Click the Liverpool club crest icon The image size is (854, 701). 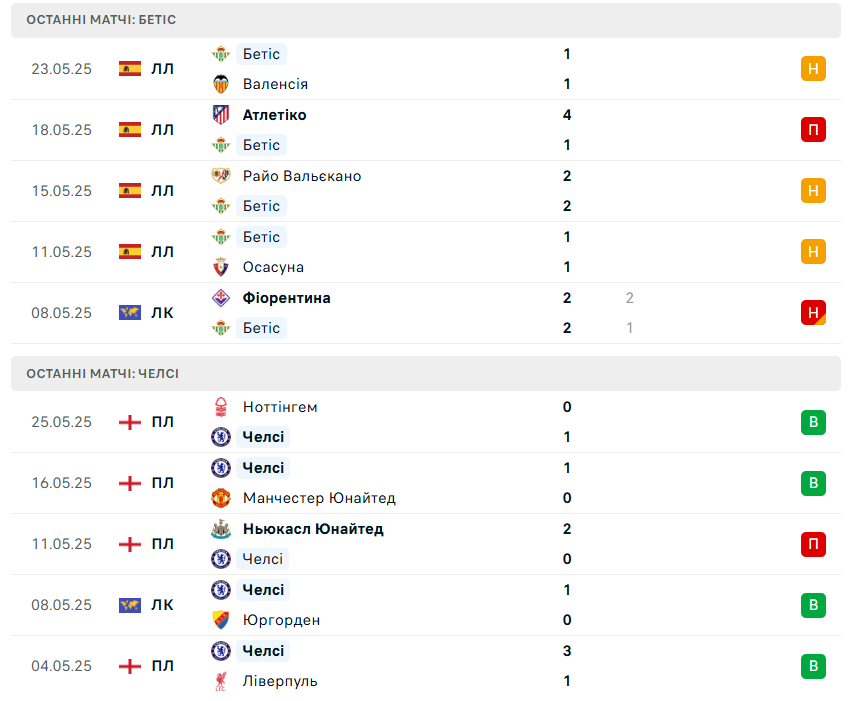pyautogui.click(x=221, y=681)
